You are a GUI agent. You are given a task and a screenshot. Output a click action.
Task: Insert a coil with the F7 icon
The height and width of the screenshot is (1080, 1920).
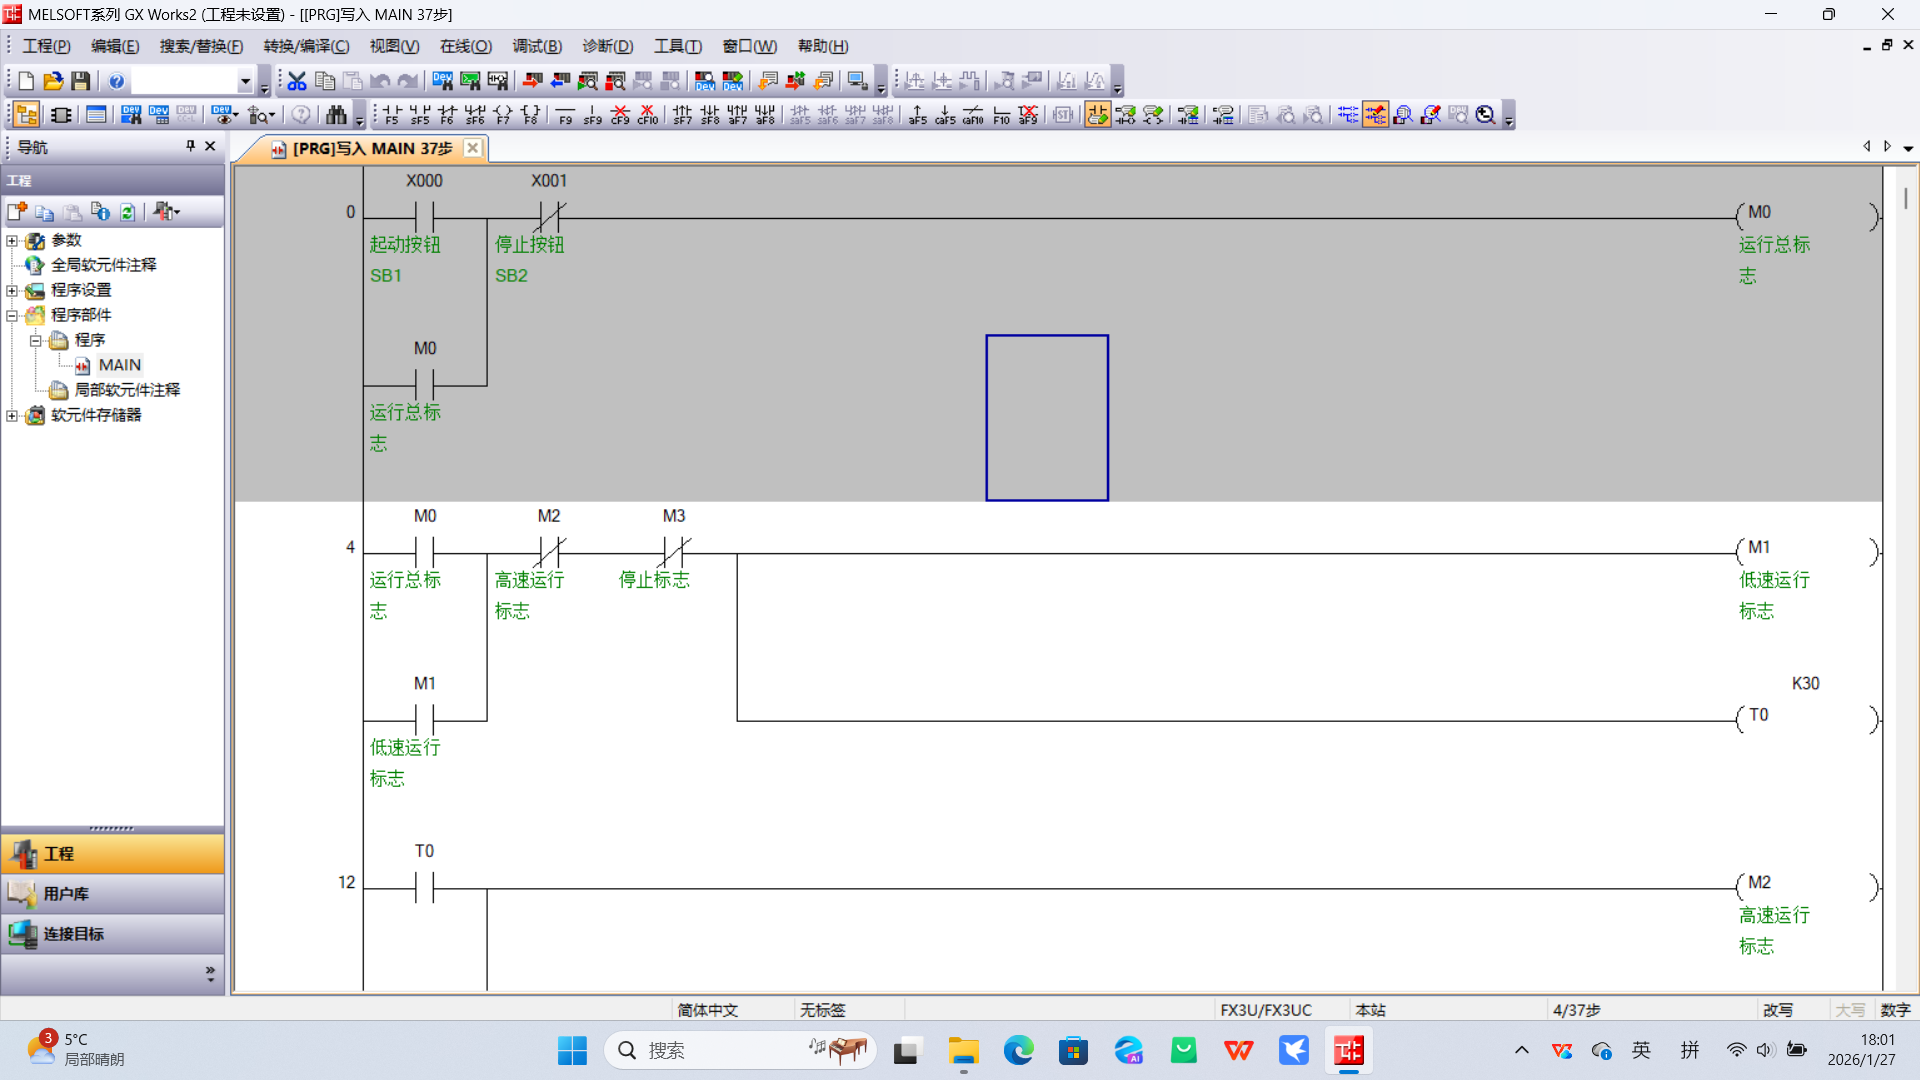point(503,115)
